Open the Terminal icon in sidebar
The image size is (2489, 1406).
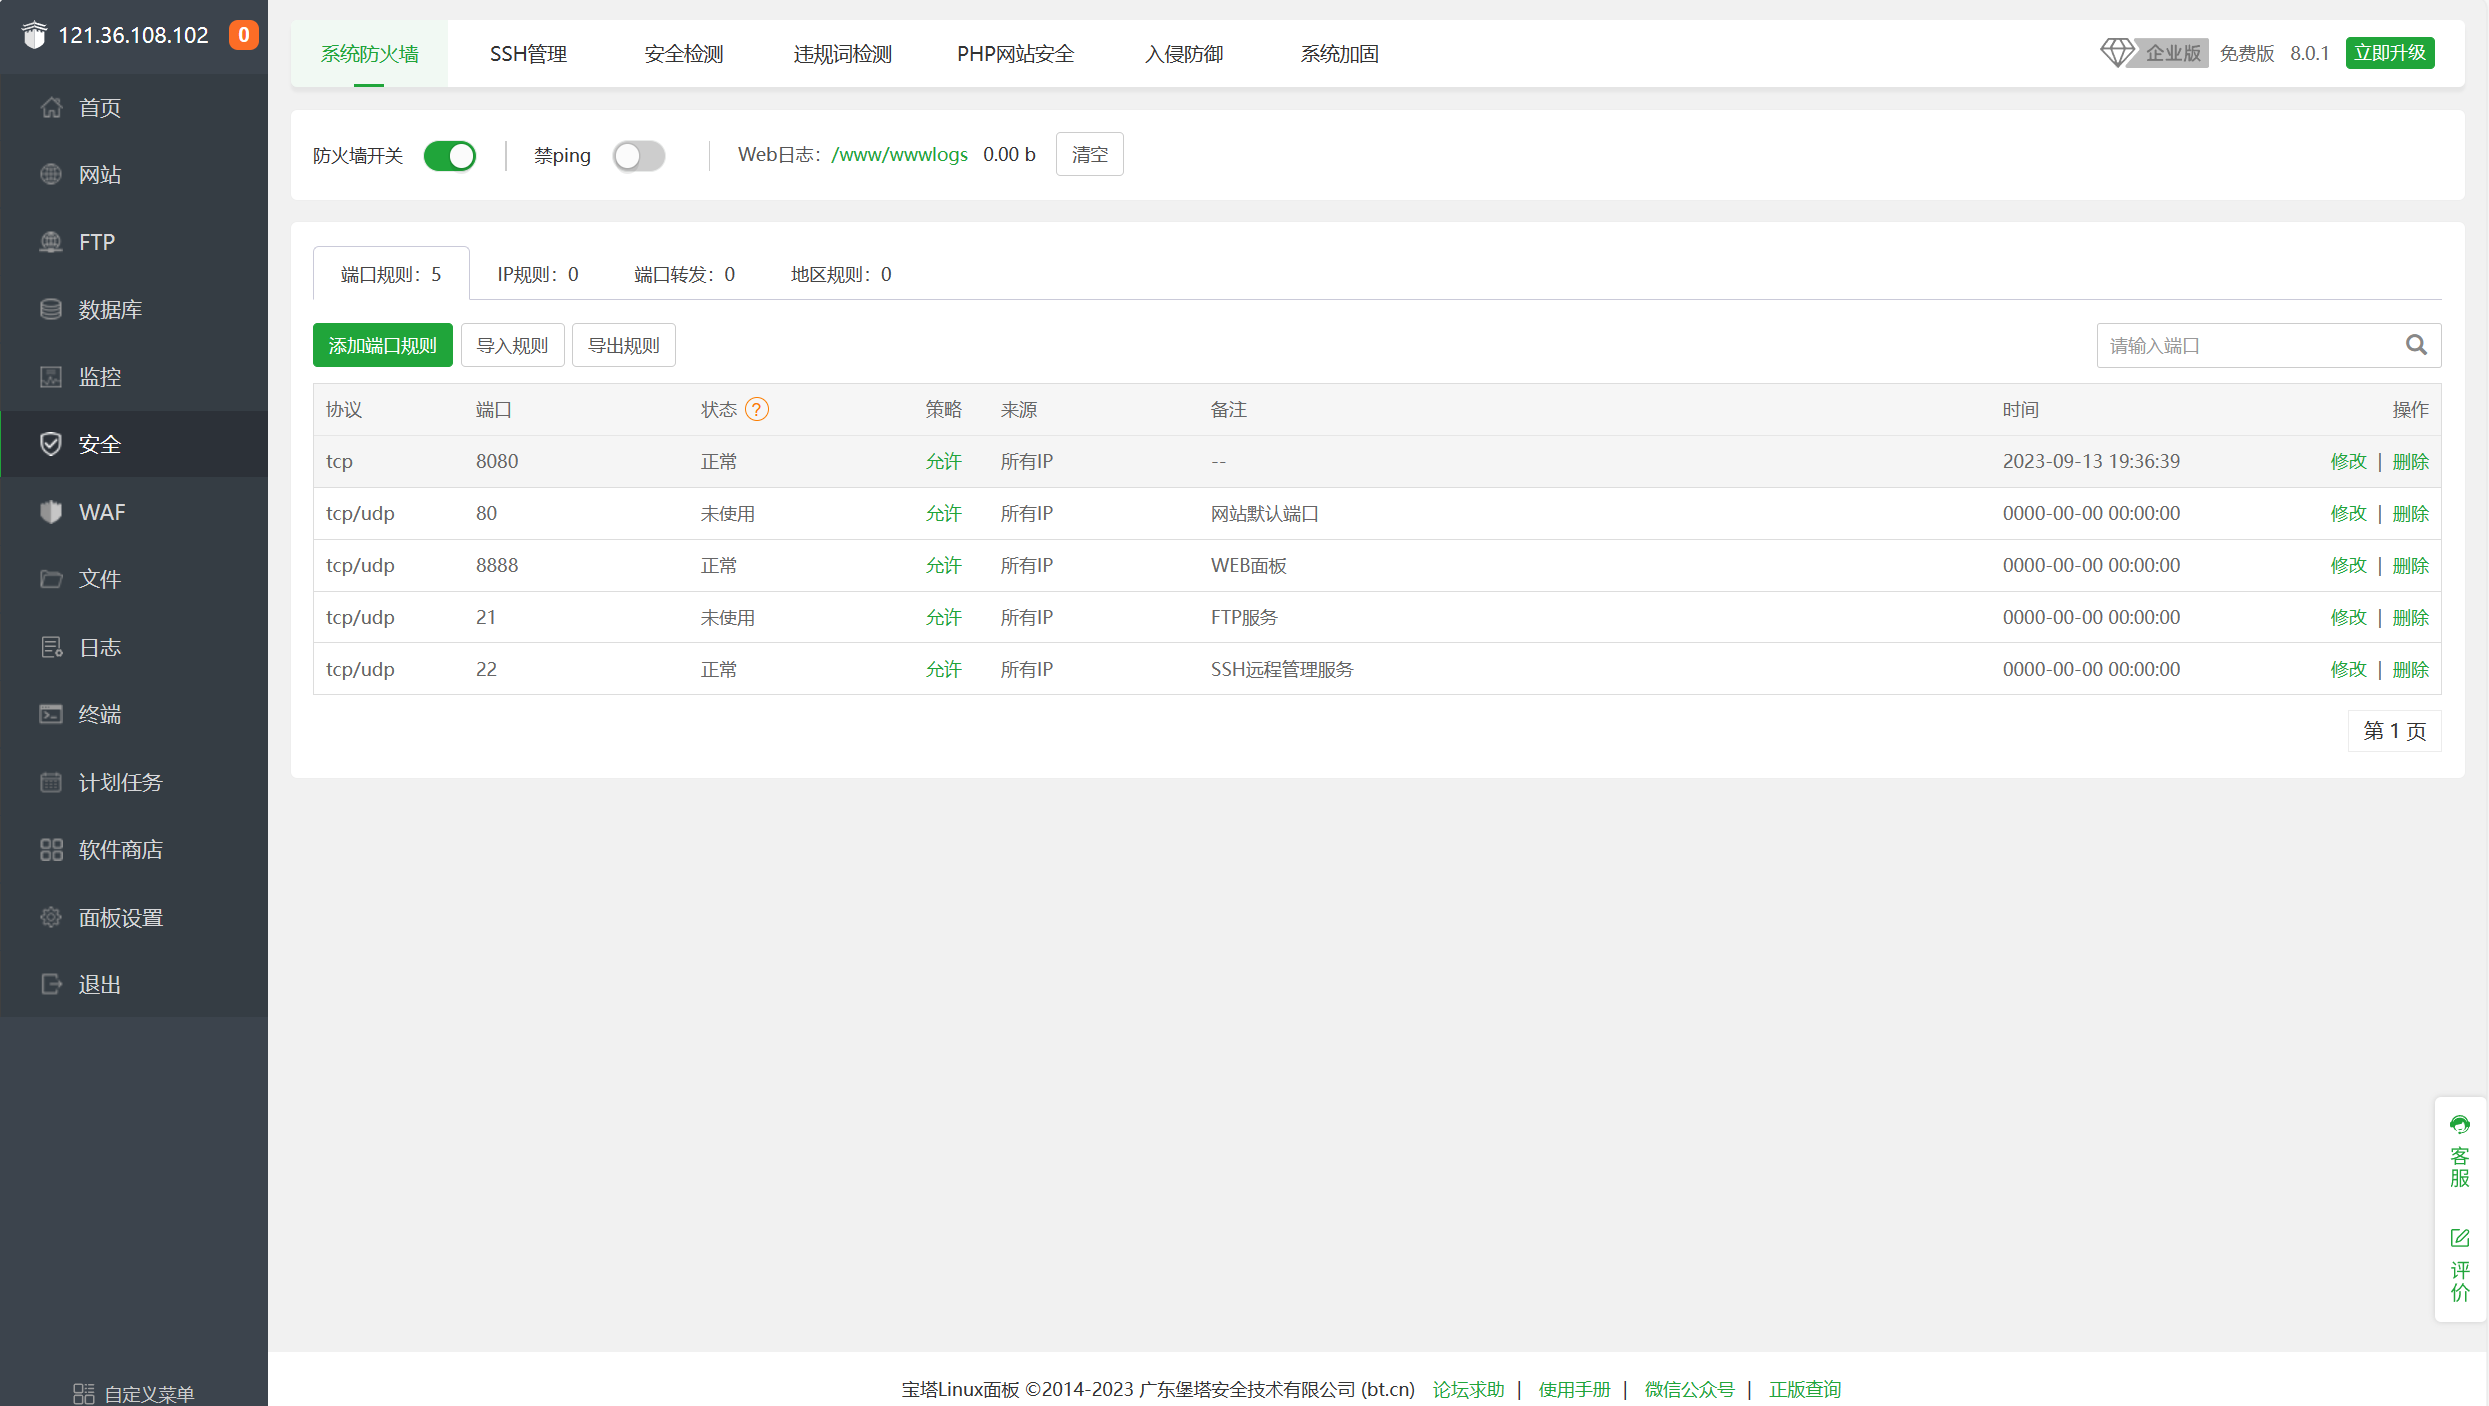coord(51,714)
